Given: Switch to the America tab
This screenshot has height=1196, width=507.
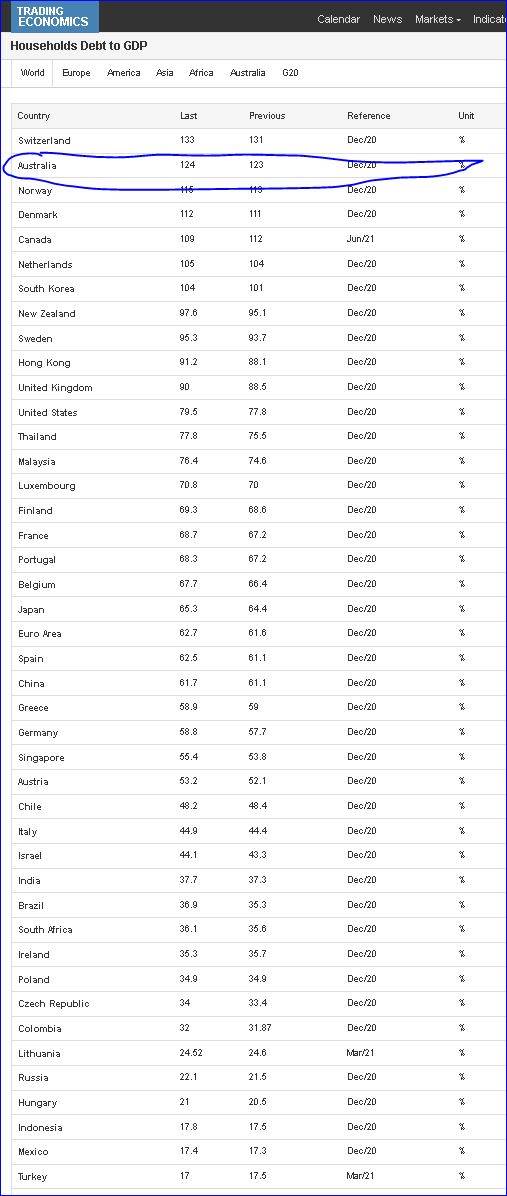Looking at the screenshot, I should 124,73.
